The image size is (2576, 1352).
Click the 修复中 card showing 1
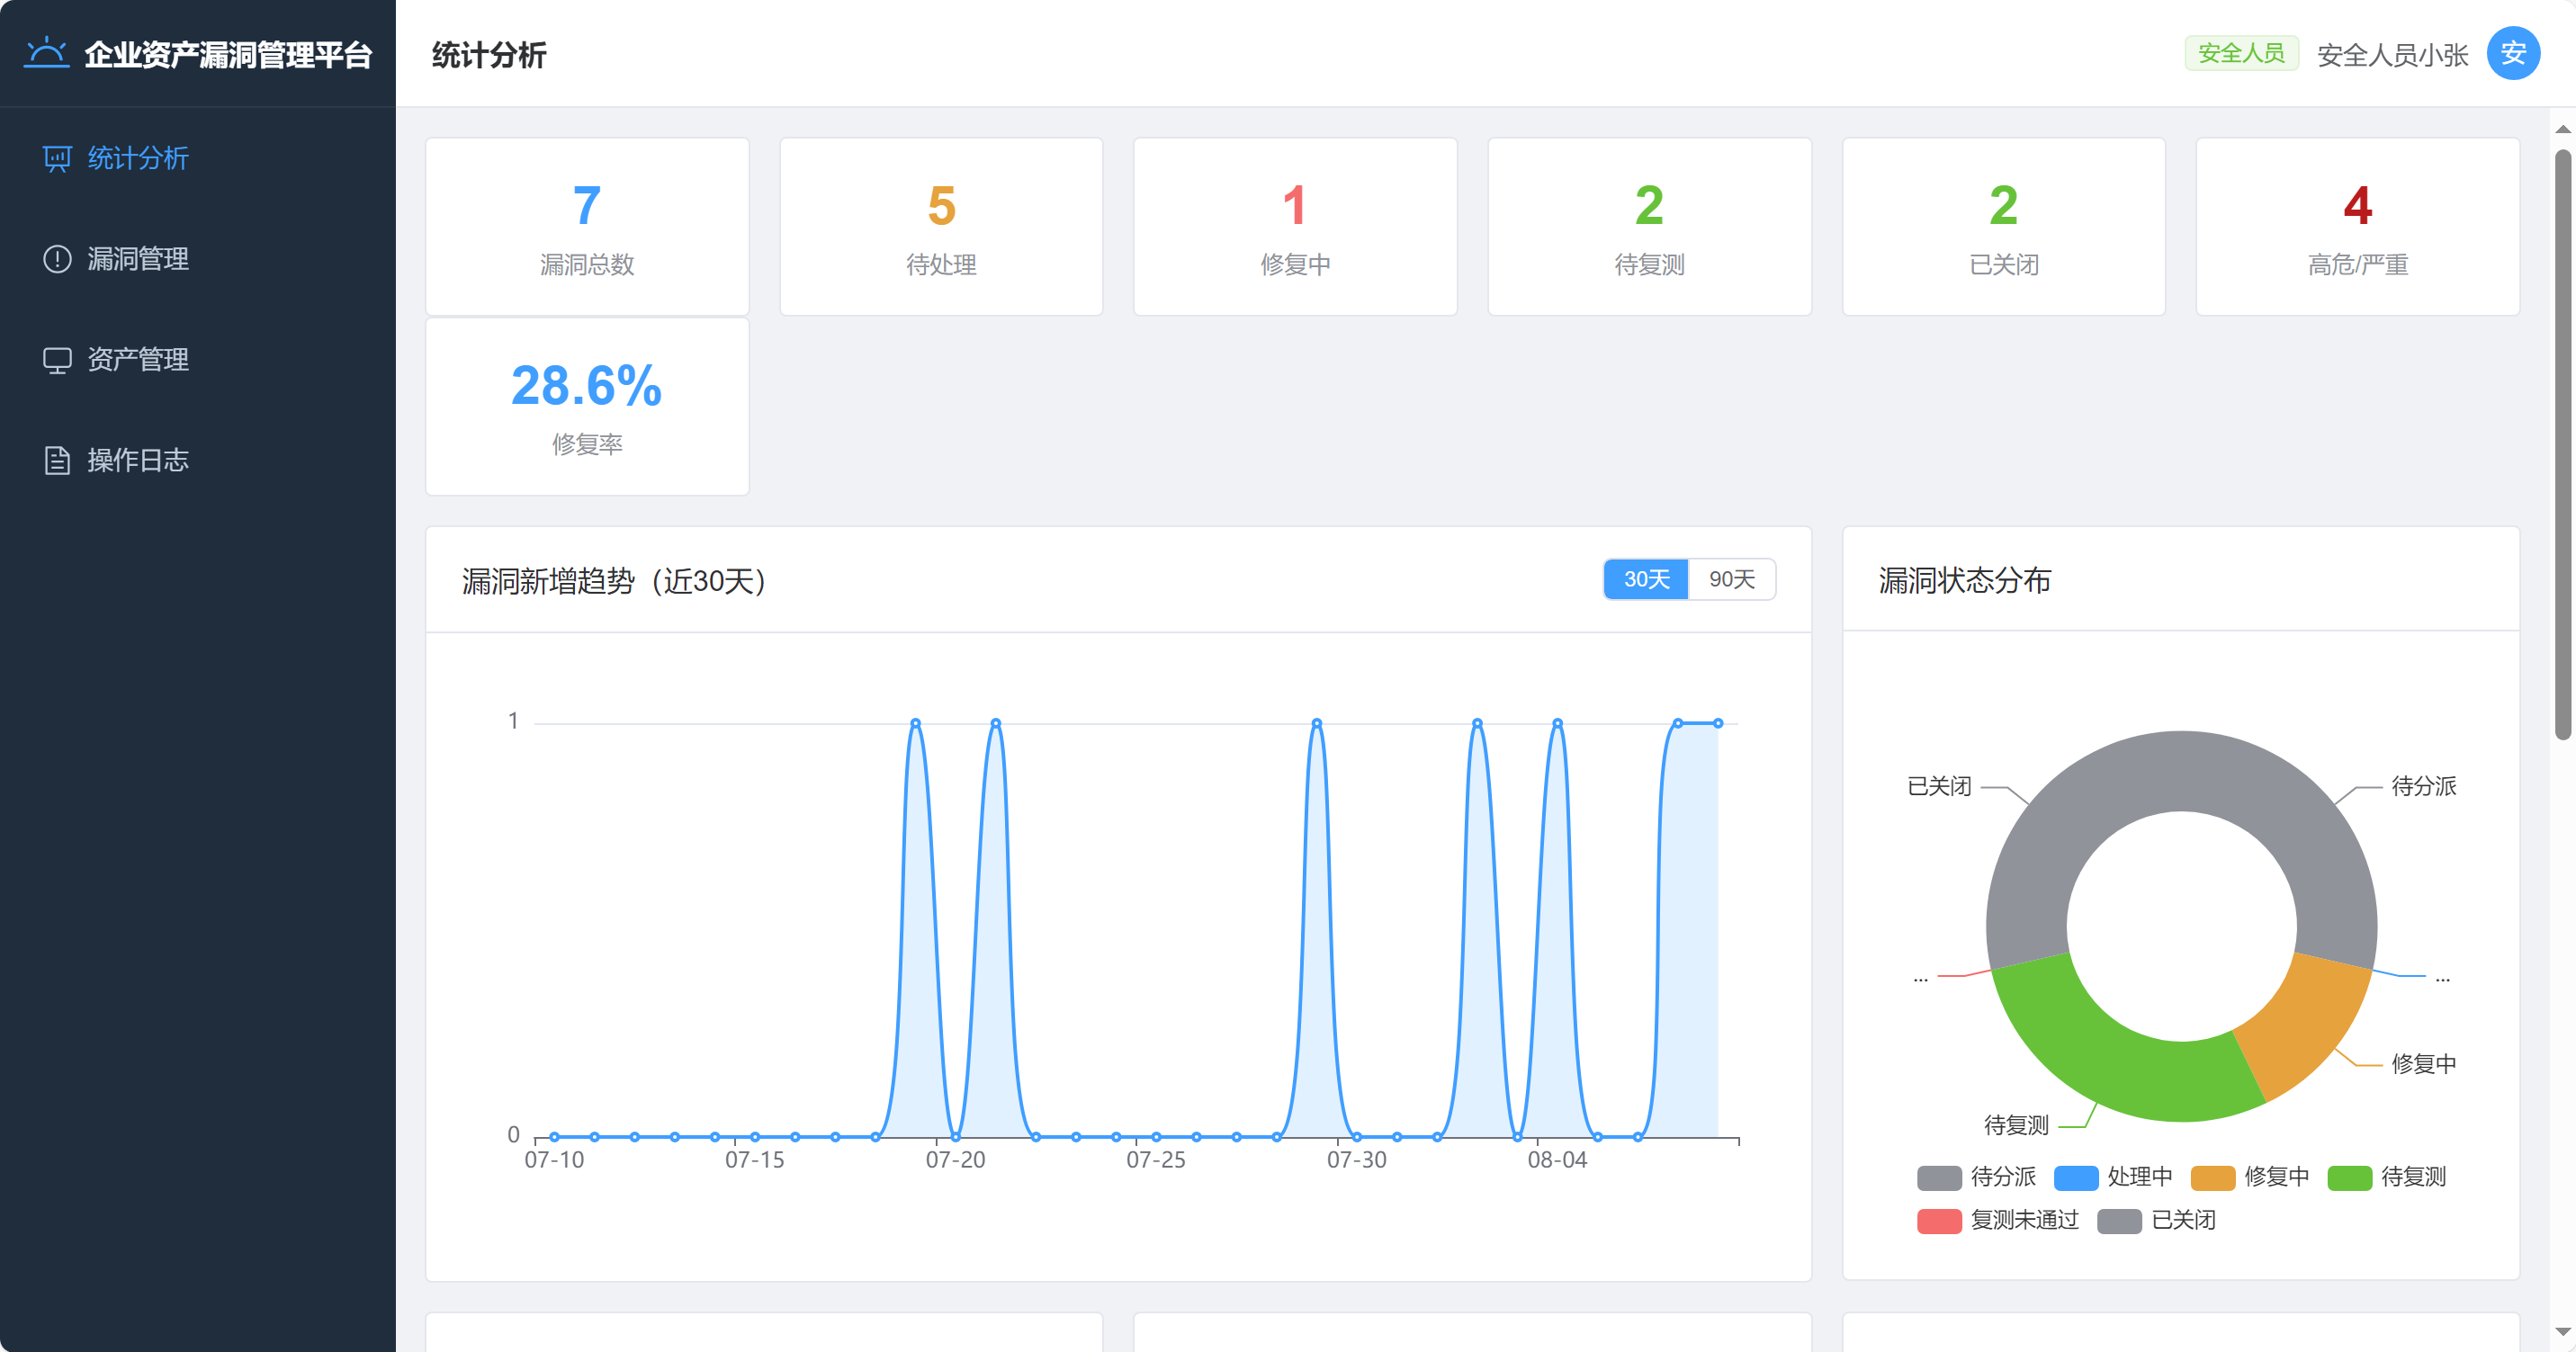1295,227
